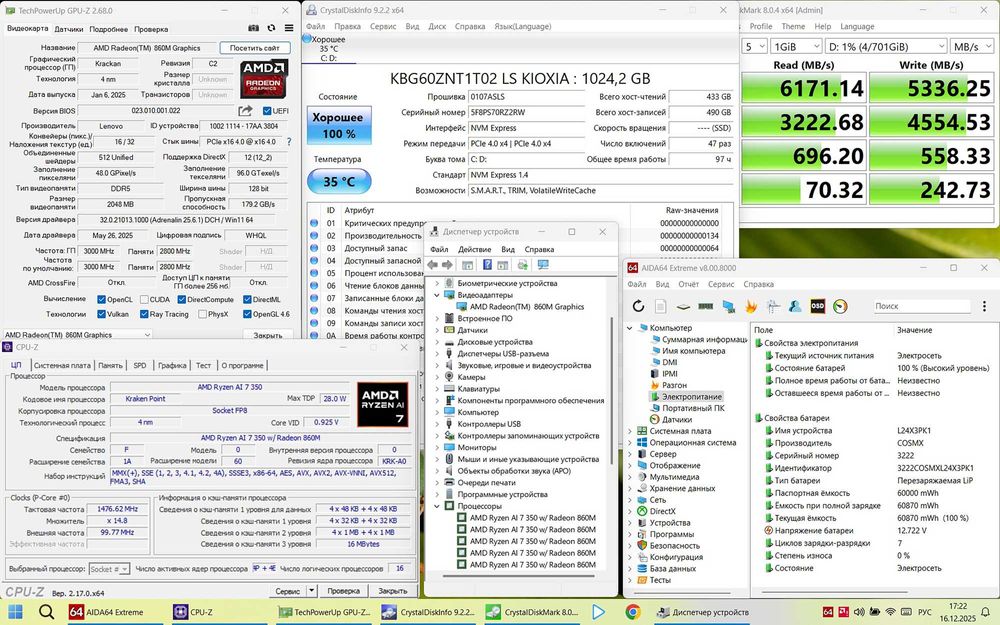Switch to the Подробнее tab in GPU-Z

point(108,29)
